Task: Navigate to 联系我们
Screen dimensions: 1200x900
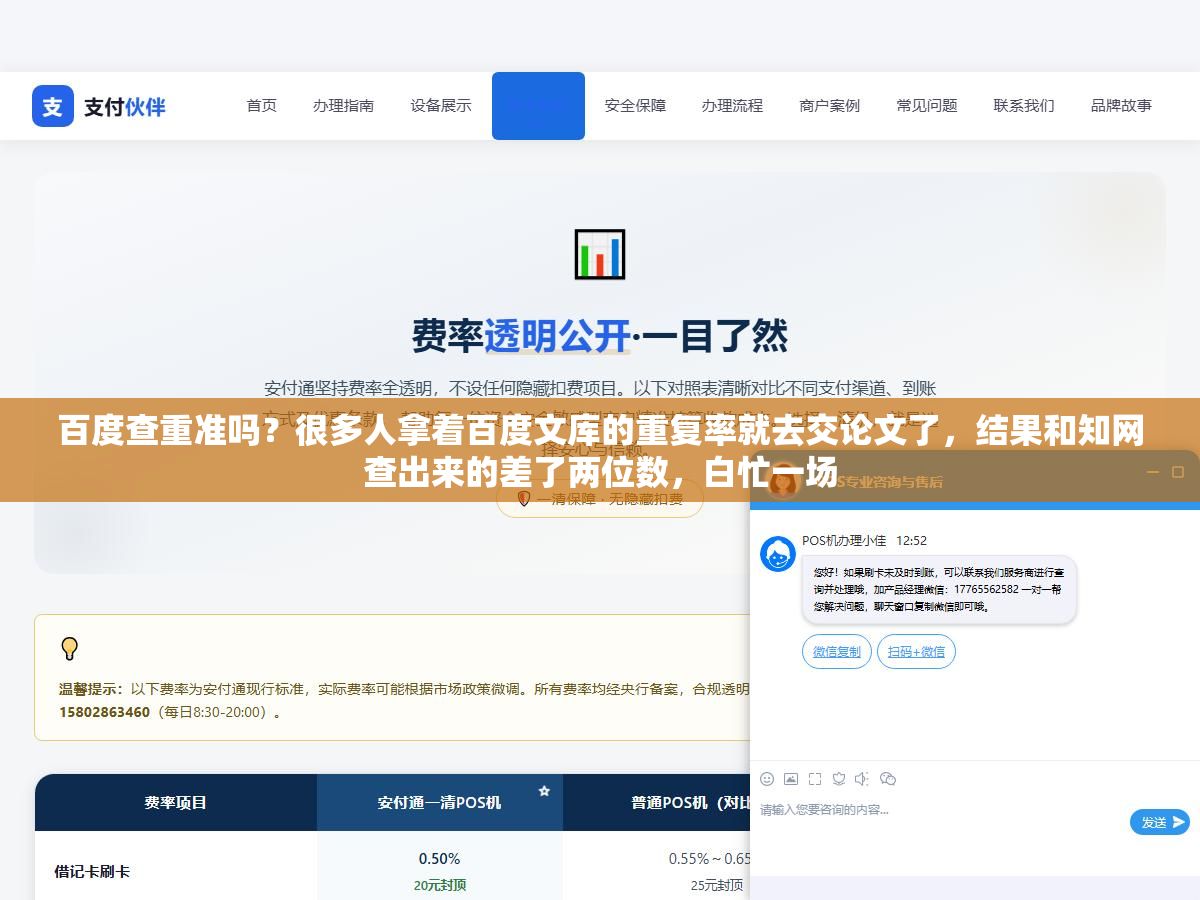Action: (1024, 105)
